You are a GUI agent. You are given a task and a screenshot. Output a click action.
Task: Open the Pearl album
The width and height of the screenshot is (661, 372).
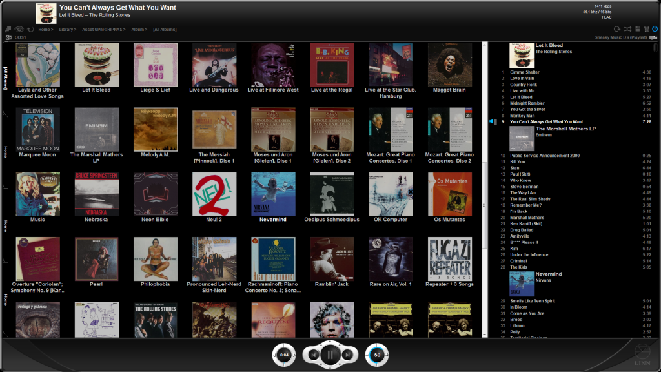(x=97, y=259)
